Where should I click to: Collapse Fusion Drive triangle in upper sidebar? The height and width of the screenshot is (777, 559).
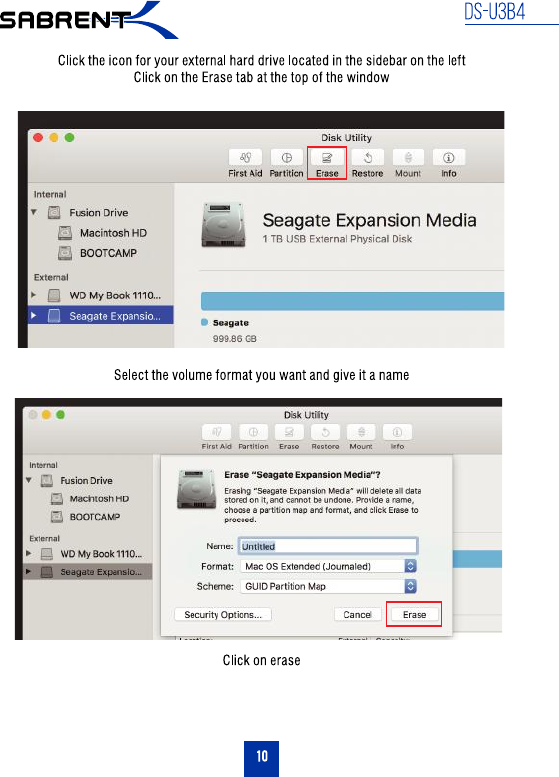[34, 212]
